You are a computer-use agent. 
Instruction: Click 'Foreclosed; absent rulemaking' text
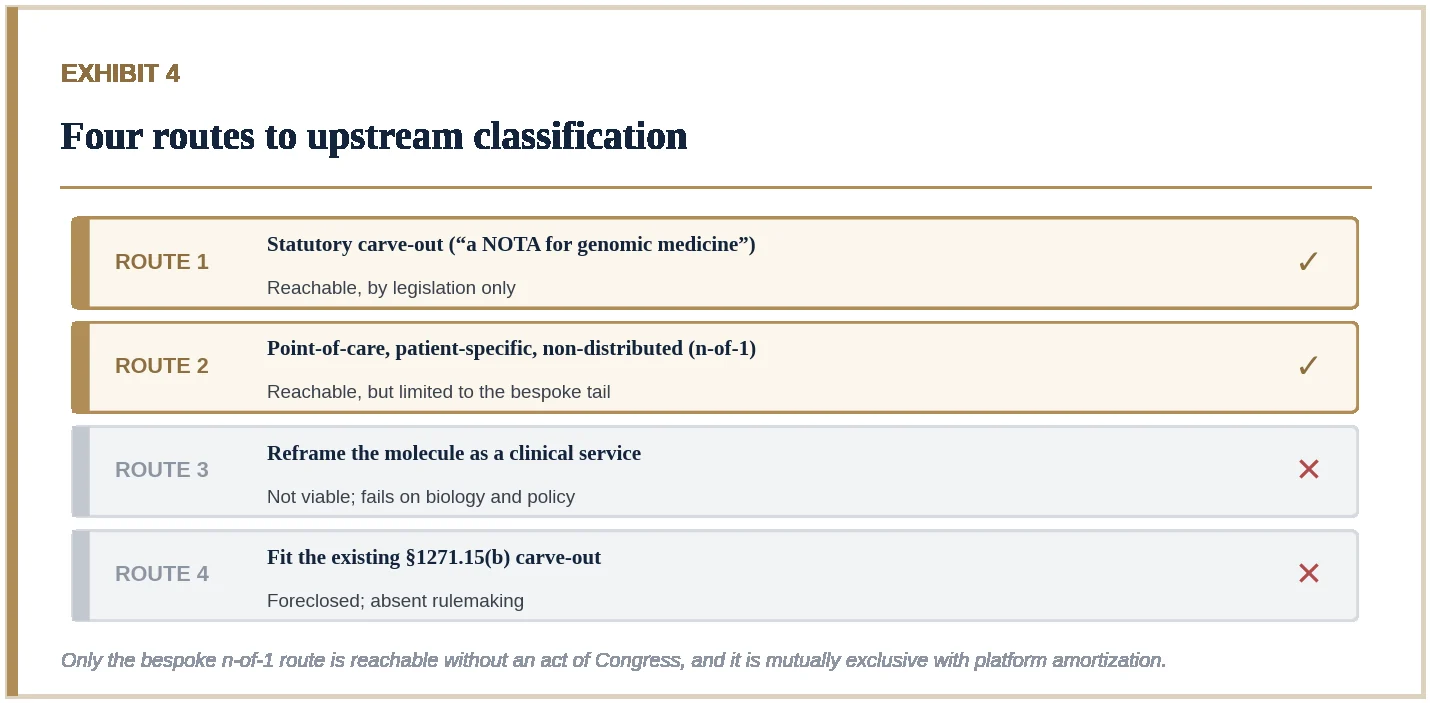coord(395,601)
